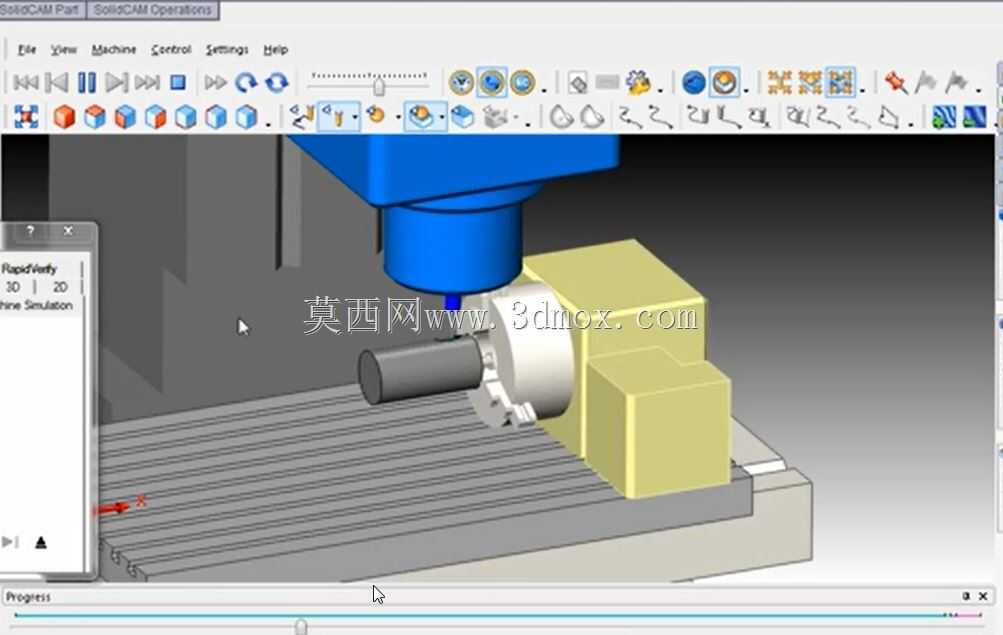This screenshot has height=635, width=1003.
Task: Open the Settings menu
Action: (x=226, y=50)
